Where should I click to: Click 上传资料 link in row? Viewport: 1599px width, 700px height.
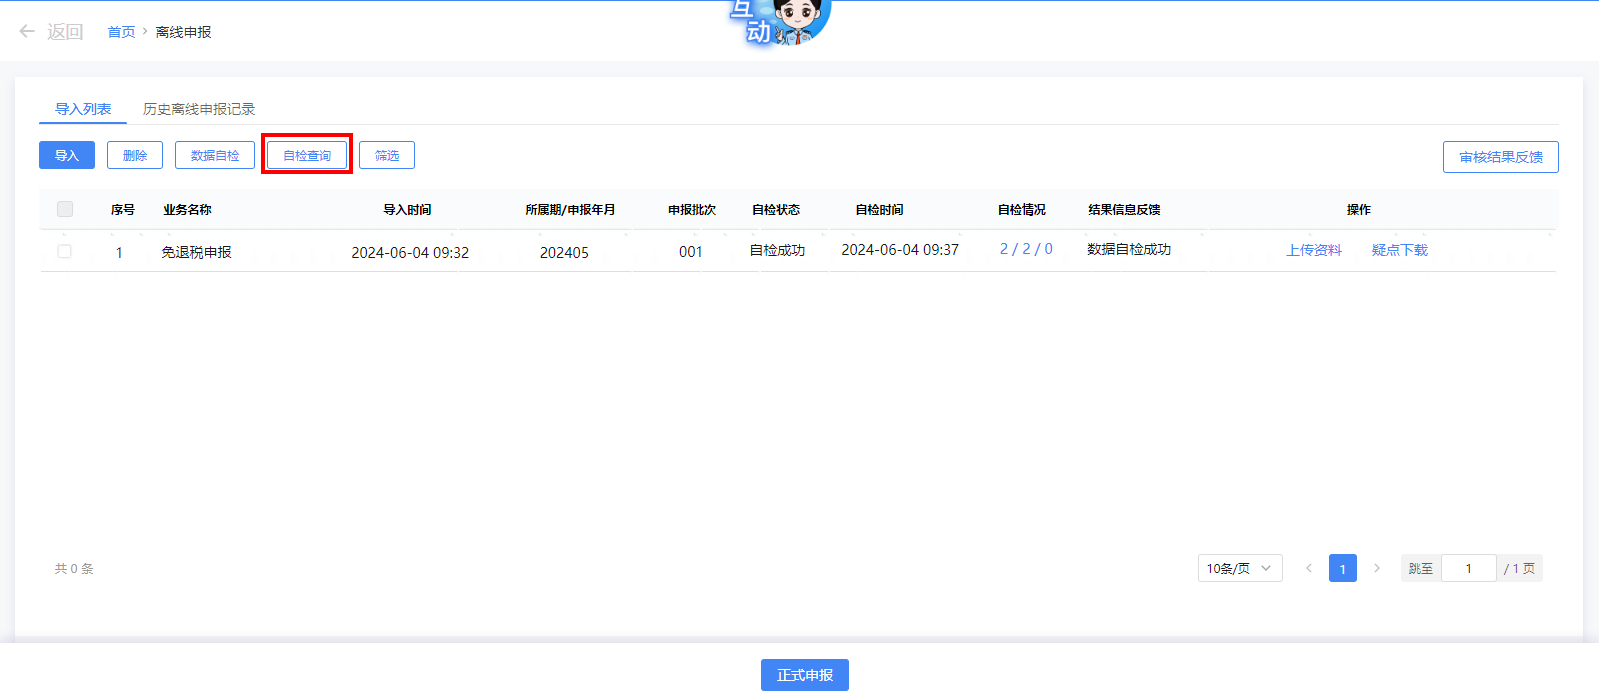pyautogui.click(x=1313, y=250)
